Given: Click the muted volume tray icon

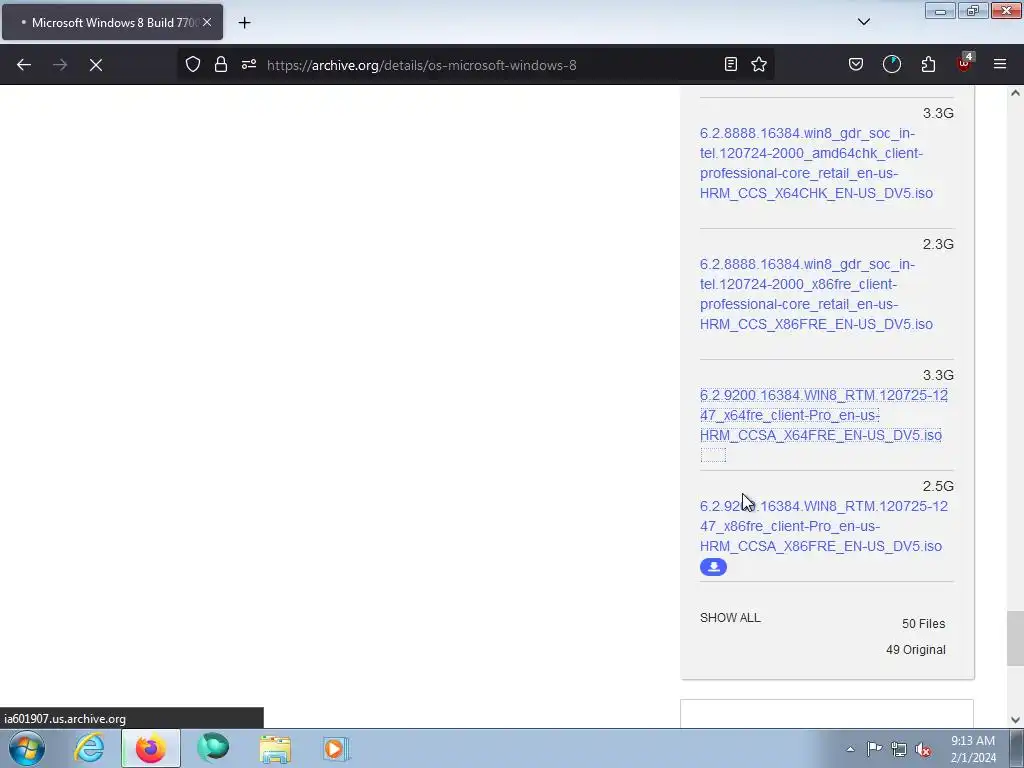Looking at the screenshot, I should point(923,749).
